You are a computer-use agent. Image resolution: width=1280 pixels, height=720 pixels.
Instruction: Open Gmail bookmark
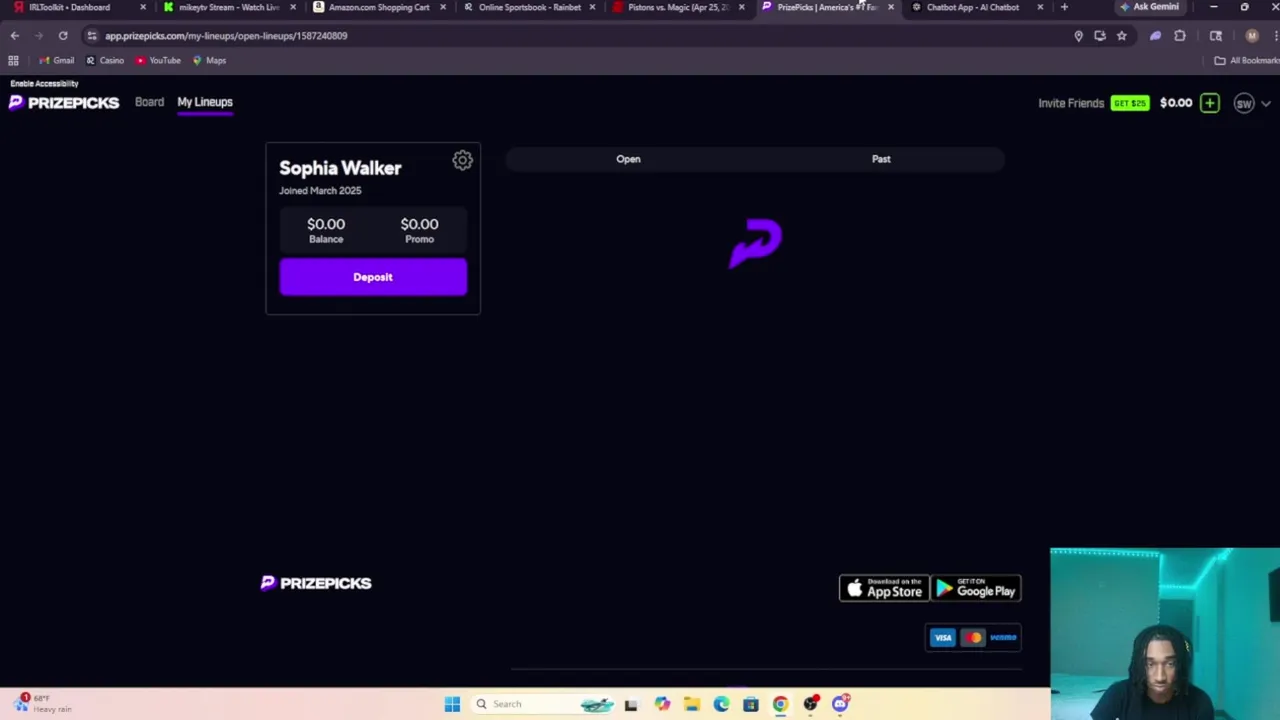[x=56, y=61]
